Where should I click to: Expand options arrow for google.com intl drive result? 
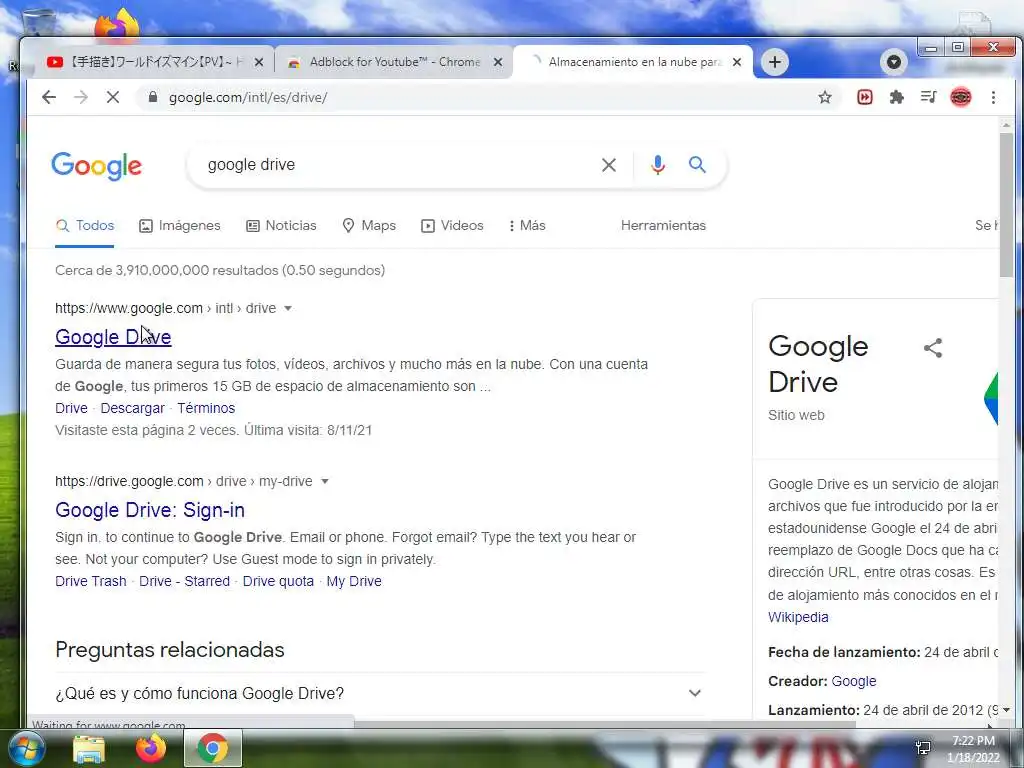[288, 308]
